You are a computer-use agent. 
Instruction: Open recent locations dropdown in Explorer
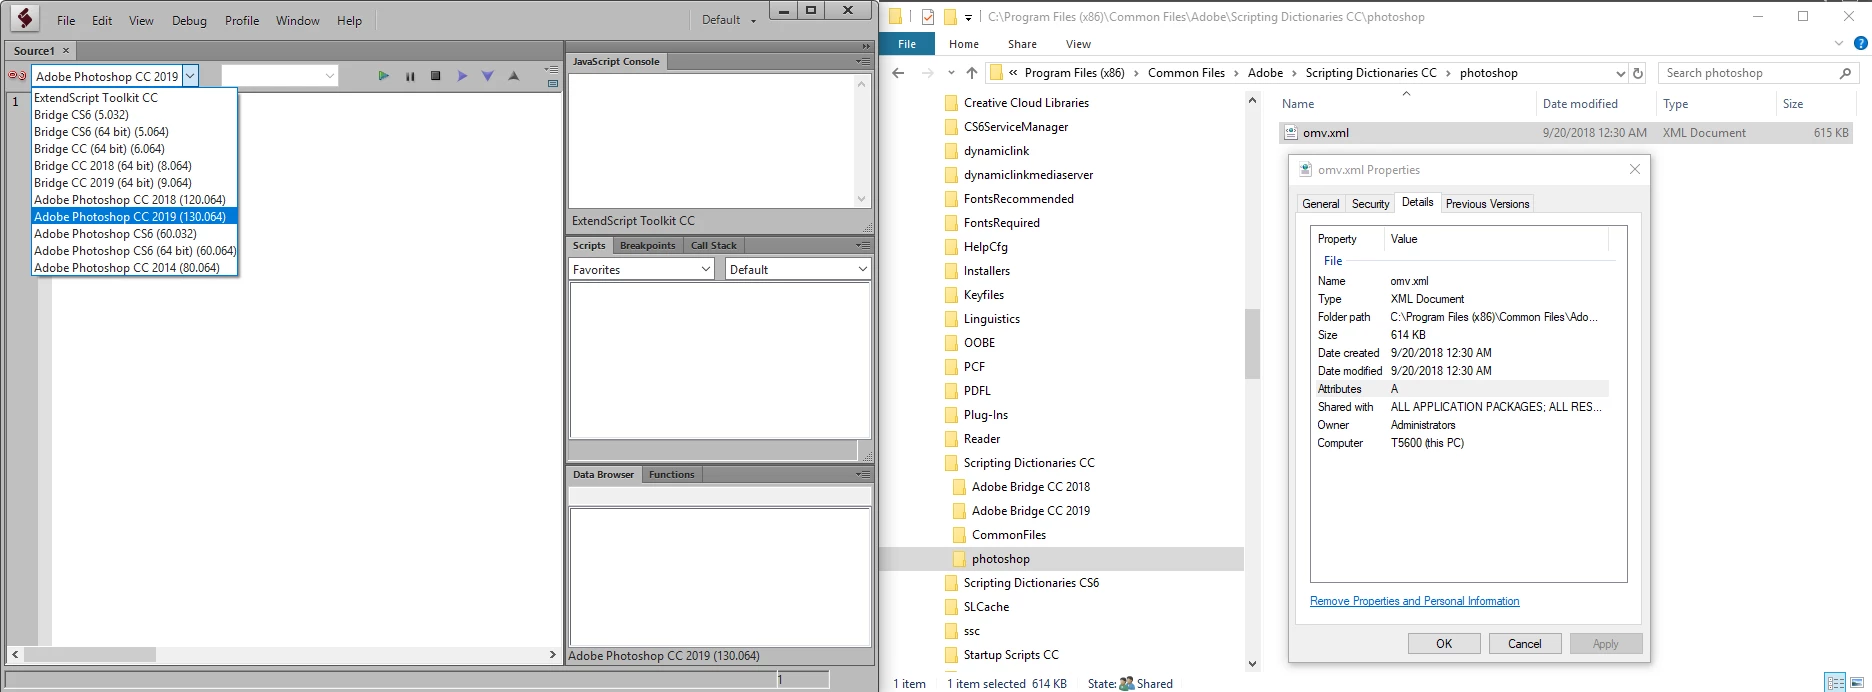tap(950, 73)
